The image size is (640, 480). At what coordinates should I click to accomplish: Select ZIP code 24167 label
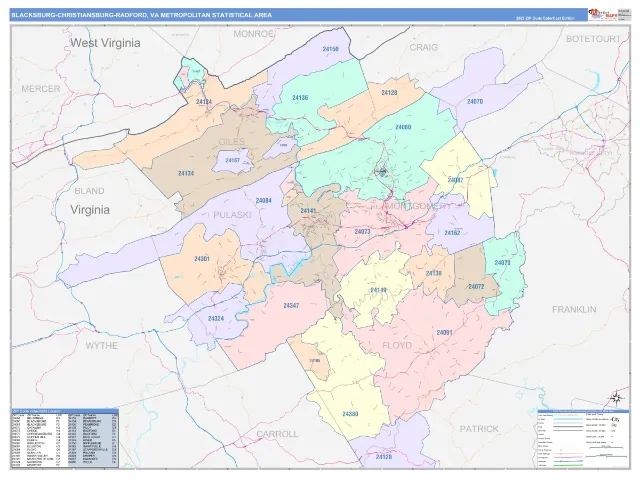click(x=233, y=160)
